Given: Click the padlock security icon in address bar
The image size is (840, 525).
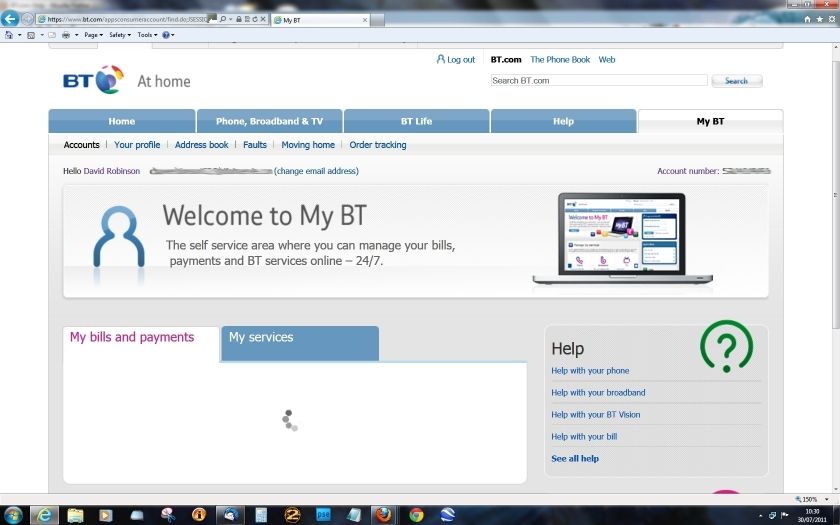Looking at the screenshot, I should click(x=239, y=19).
